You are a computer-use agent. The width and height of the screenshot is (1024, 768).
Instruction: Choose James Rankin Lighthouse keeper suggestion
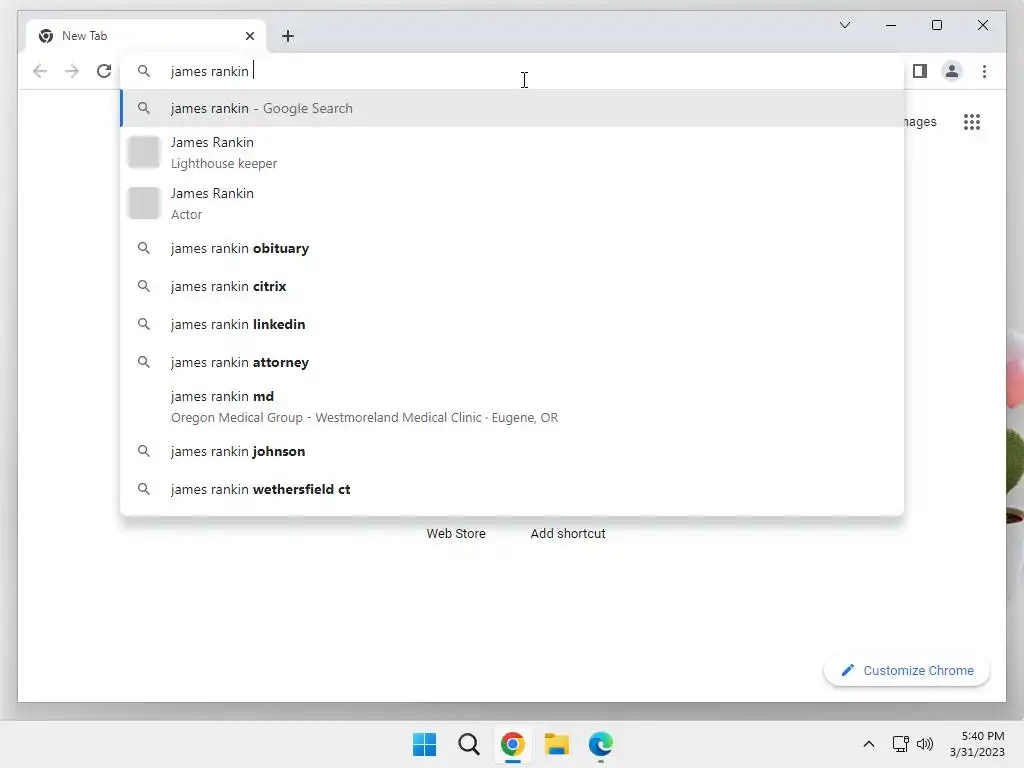513,153
